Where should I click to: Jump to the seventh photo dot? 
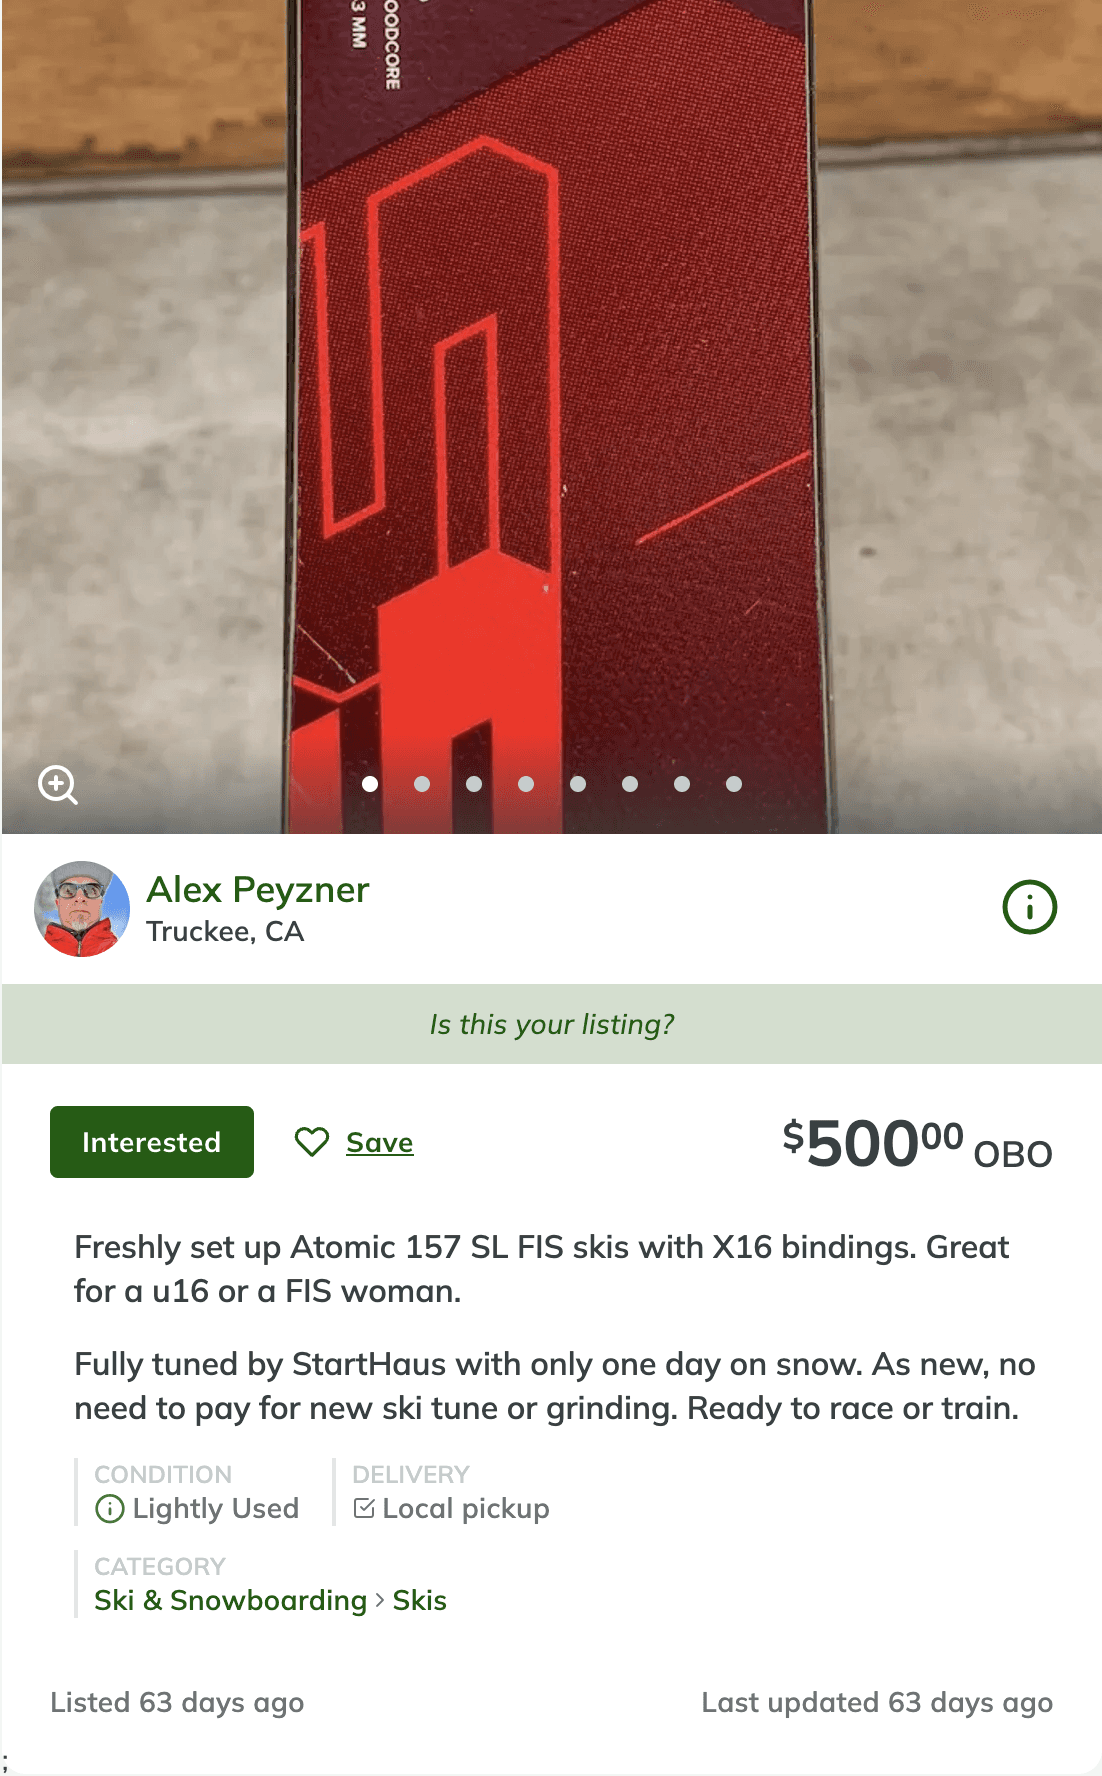pos(682,784)
